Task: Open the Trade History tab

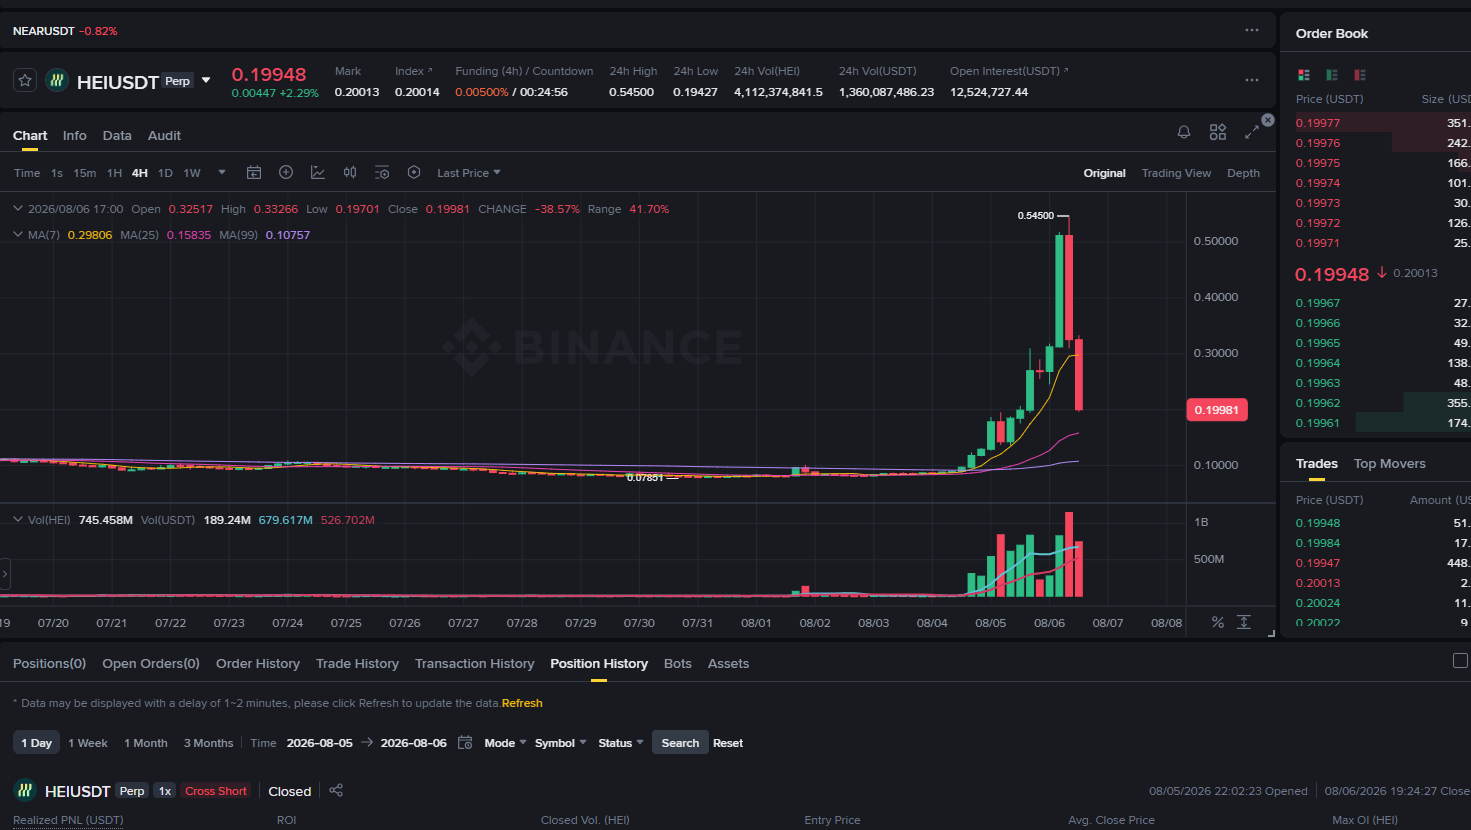Action: pyautogui.click(x=357, y=663)
